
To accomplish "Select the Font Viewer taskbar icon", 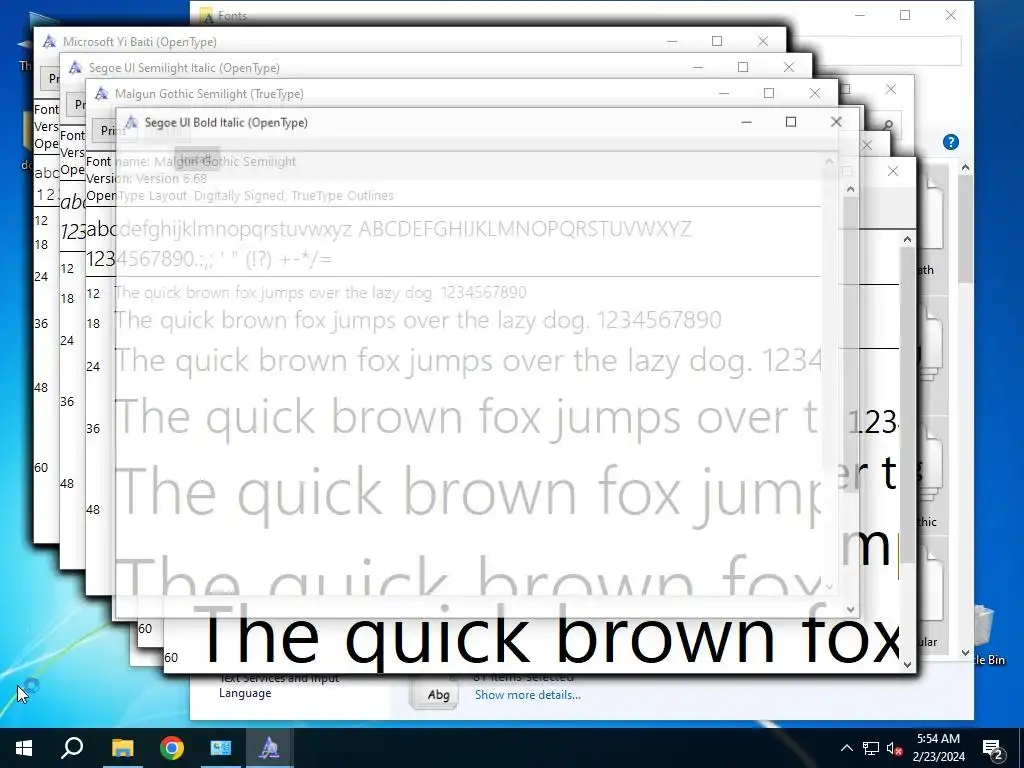I will (x=269, y=748).
